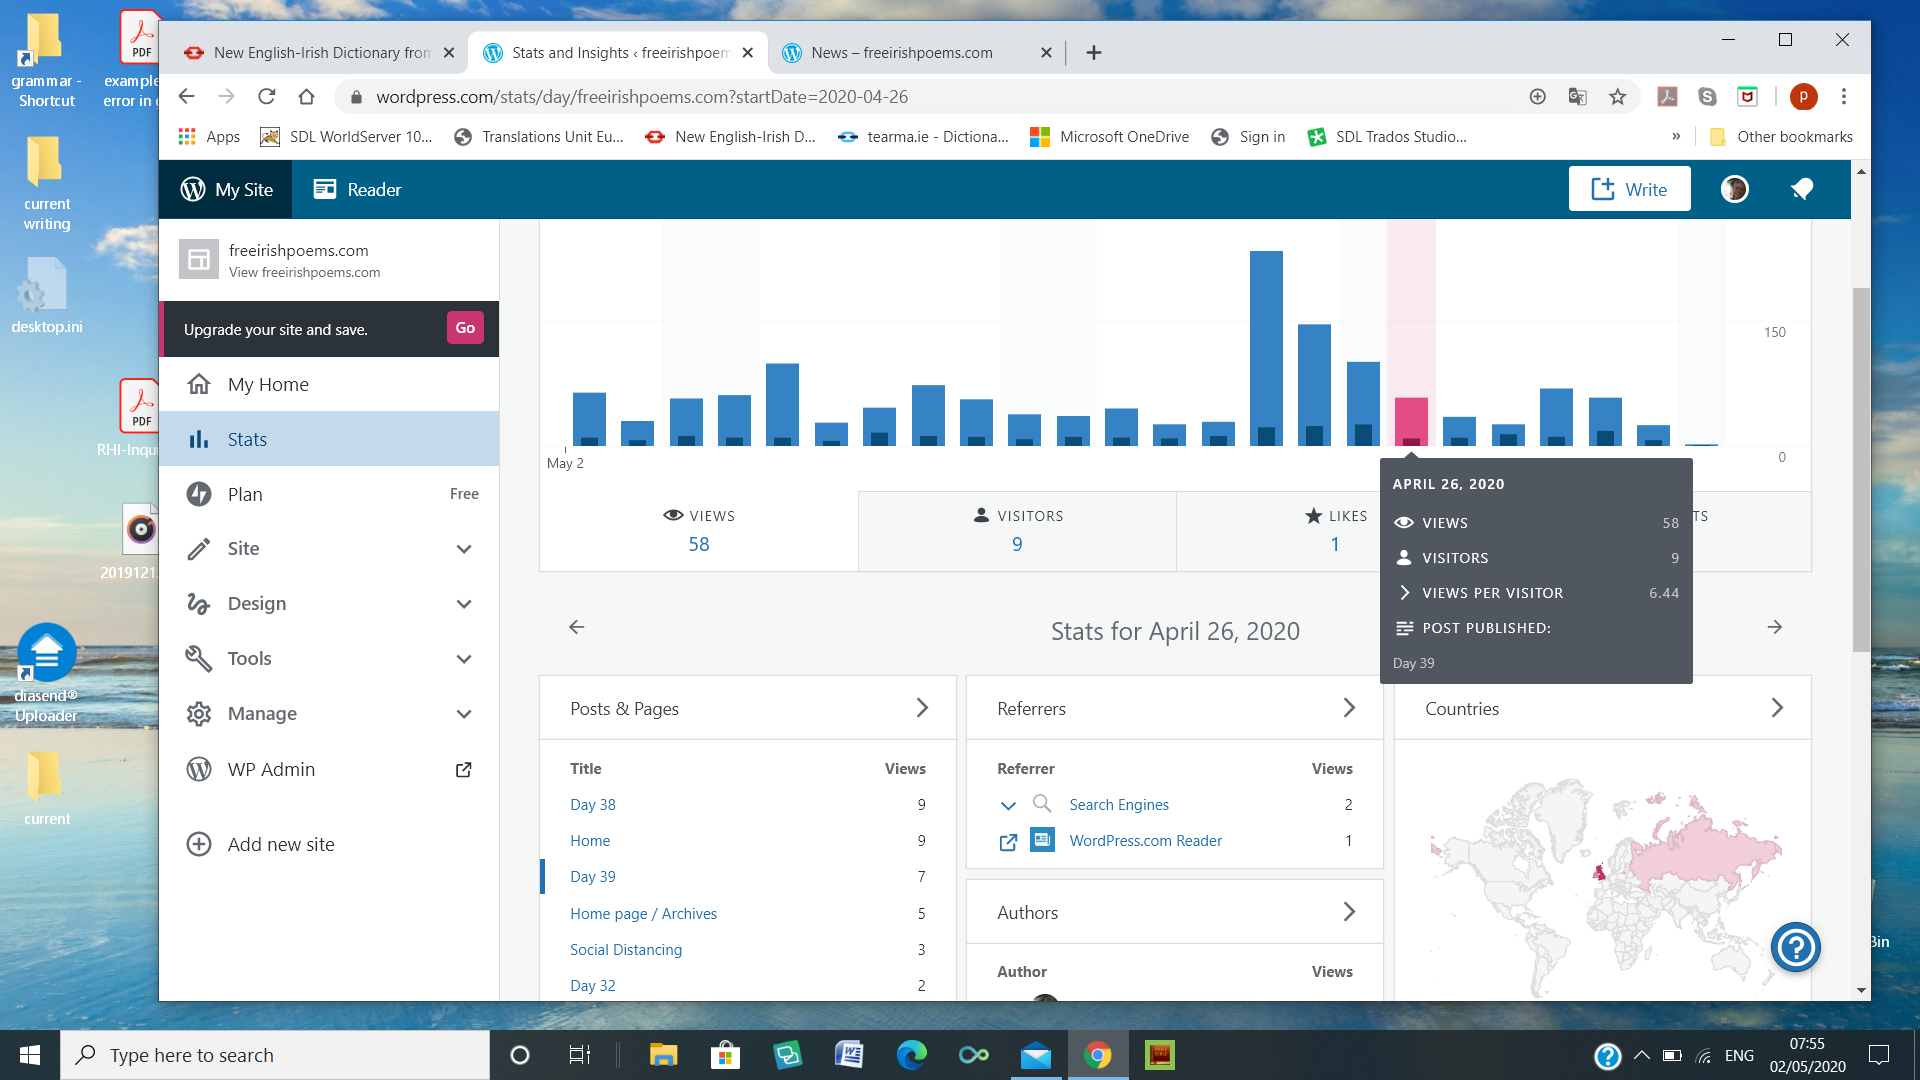Open the Social Distancing post link
The image size is (1920, 1080).
click(x=626, y=949)
